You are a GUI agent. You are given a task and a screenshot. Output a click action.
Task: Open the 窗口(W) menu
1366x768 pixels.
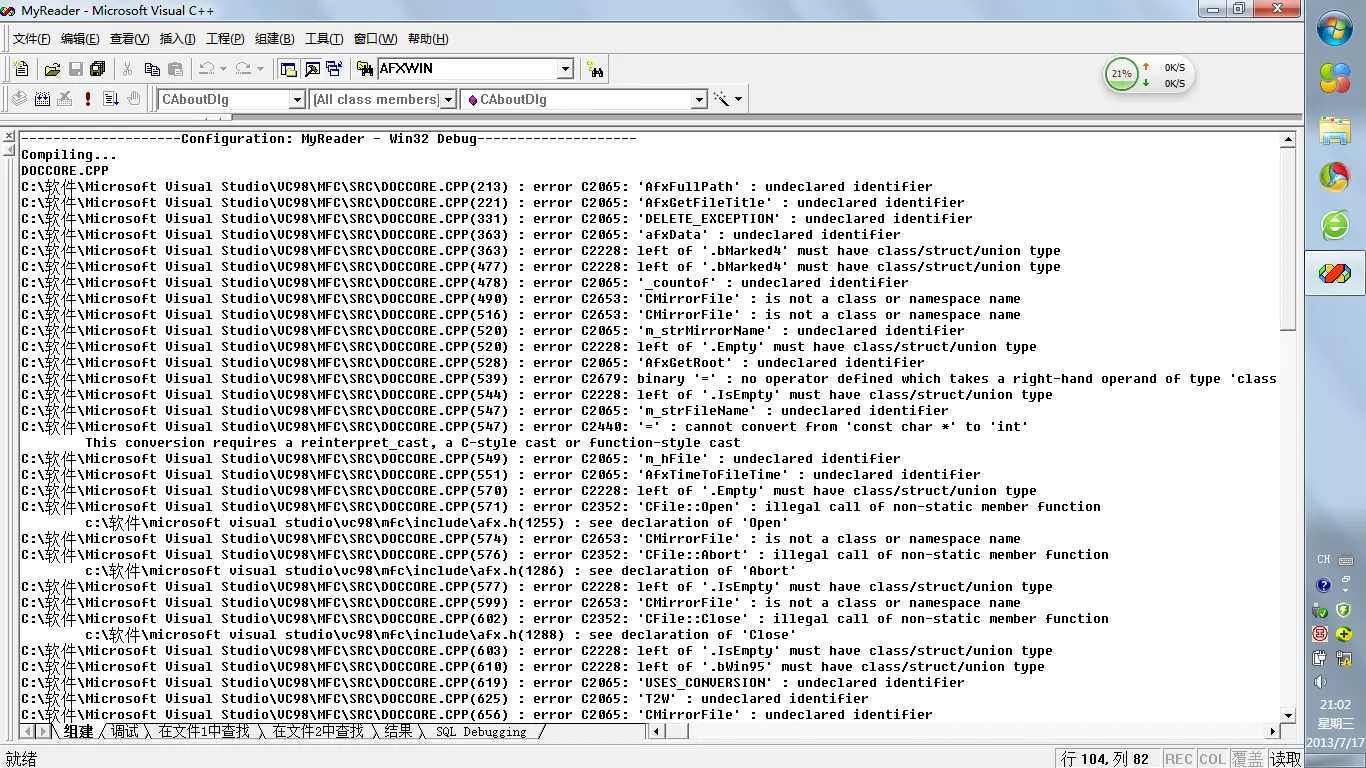click(x=375, y=39)
